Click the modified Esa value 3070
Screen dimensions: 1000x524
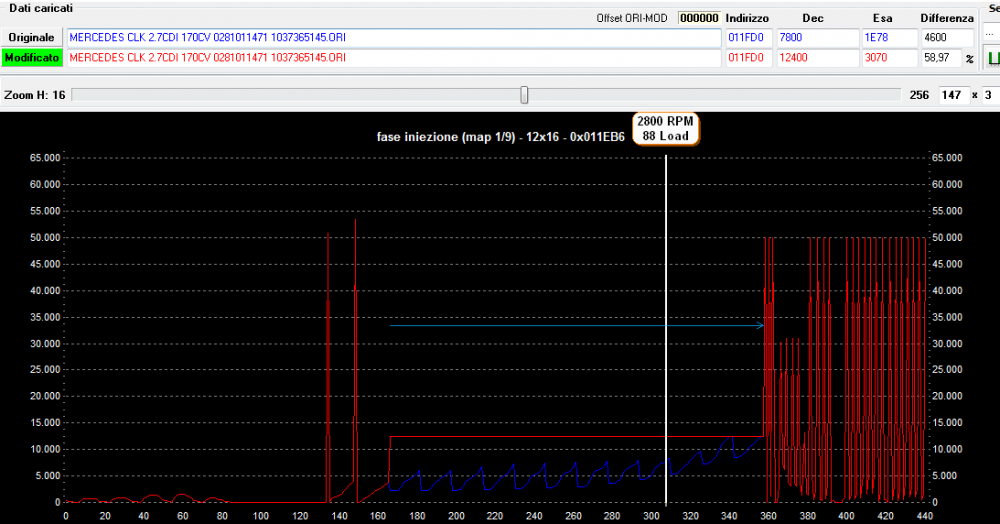tap(888, 58)
